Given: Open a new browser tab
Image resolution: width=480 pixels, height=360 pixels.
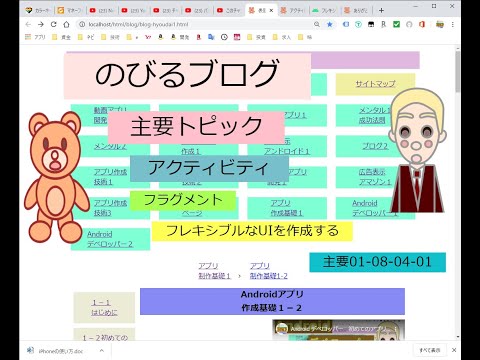Looking at the screenshot, I should (x=381, y=10).
